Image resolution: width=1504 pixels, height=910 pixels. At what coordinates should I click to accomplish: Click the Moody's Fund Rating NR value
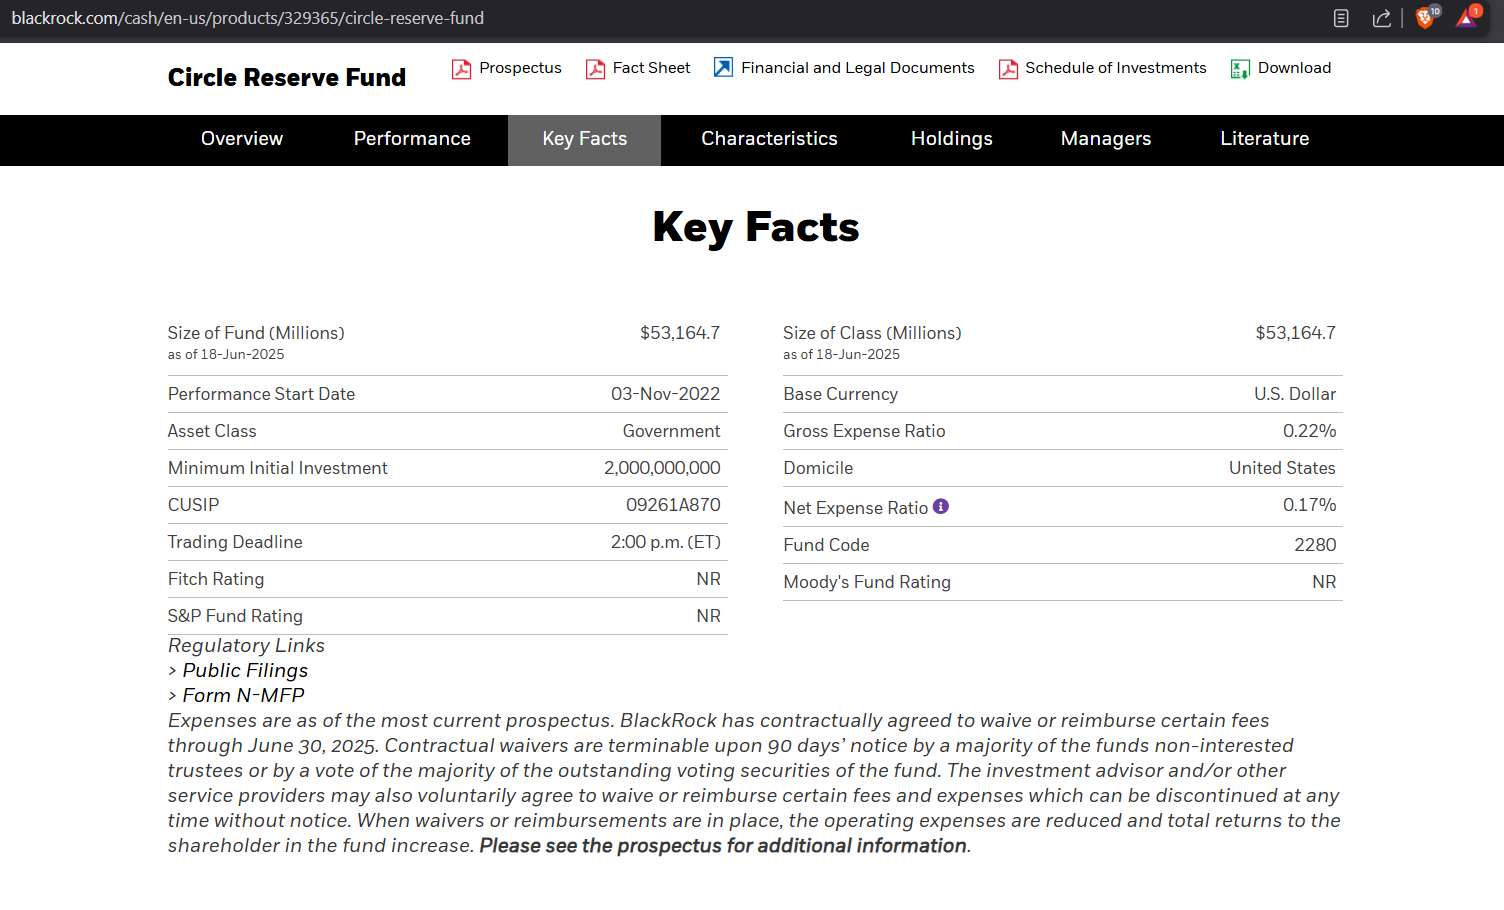point(1324,582)
